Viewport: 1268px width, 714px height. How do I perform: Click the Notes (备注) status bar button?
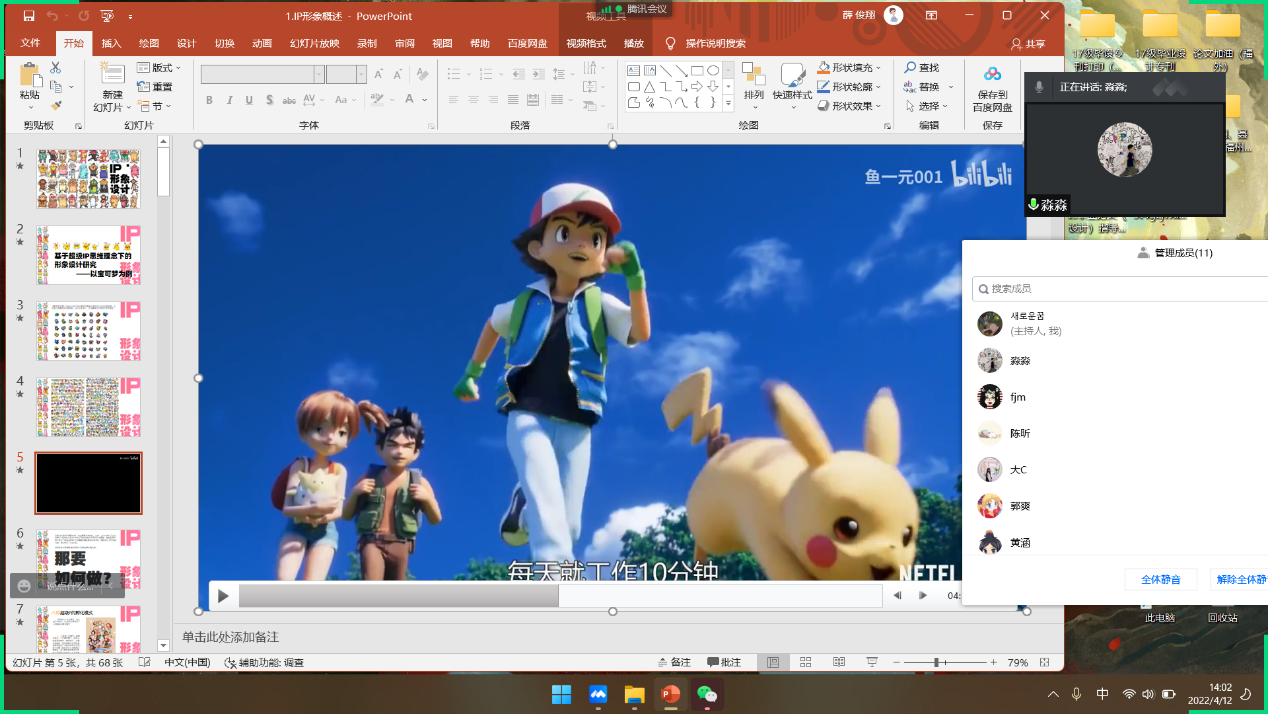click(674, 663)
